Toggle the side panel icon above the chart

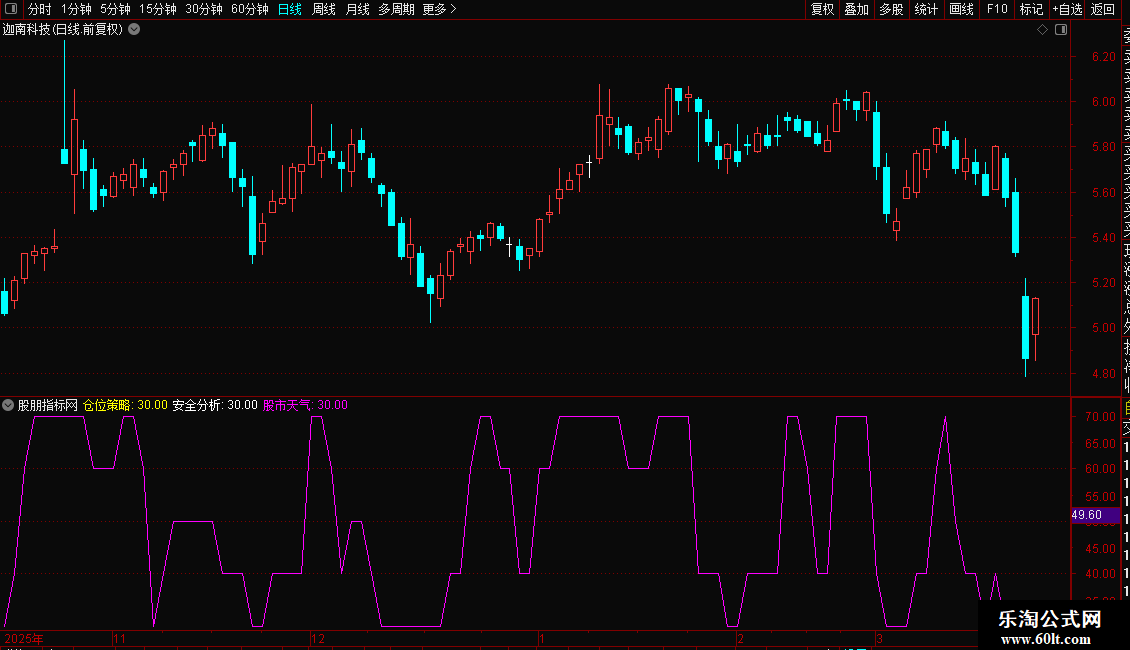tap(1061, 30)
